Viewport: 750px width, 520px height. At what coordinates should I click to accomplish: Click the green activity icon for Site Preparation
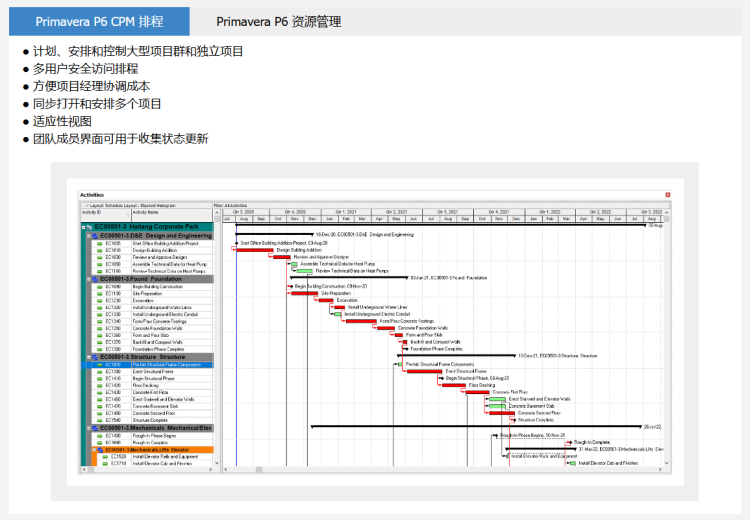pyautogui.click(x=99, y=294)
